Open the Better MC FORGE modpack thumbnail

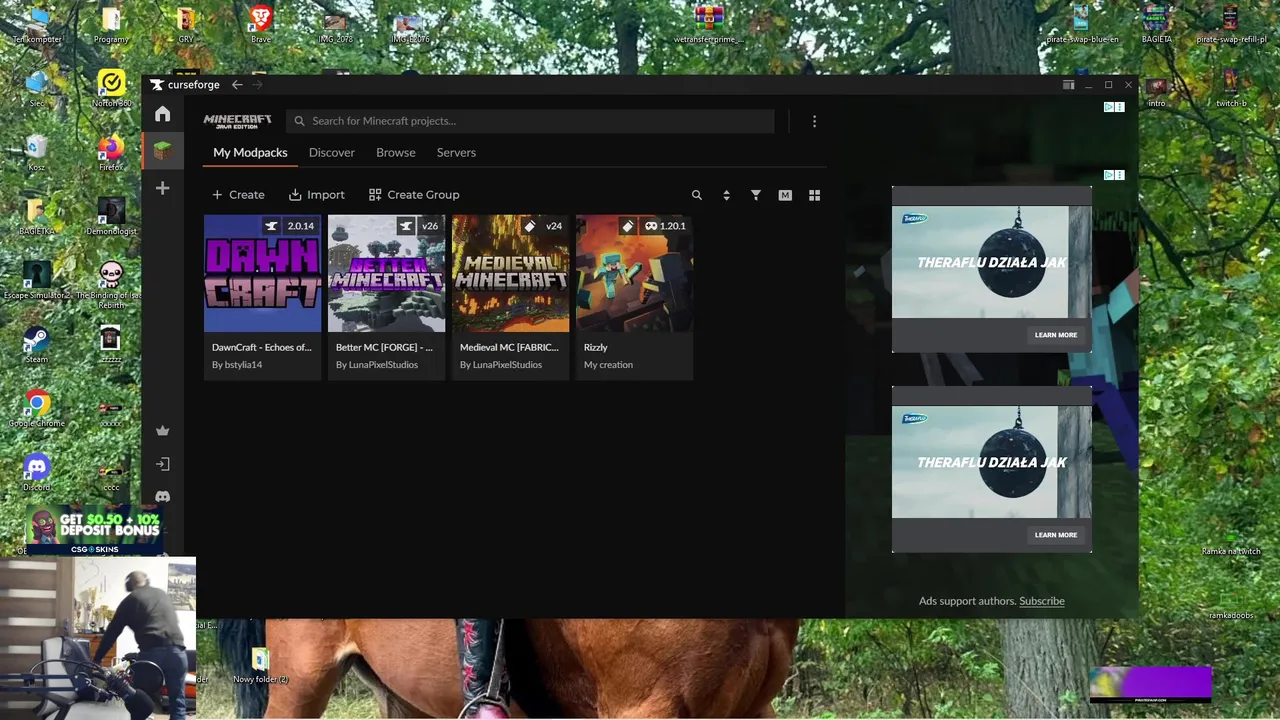pyautogui.click(x=387, y=273)
